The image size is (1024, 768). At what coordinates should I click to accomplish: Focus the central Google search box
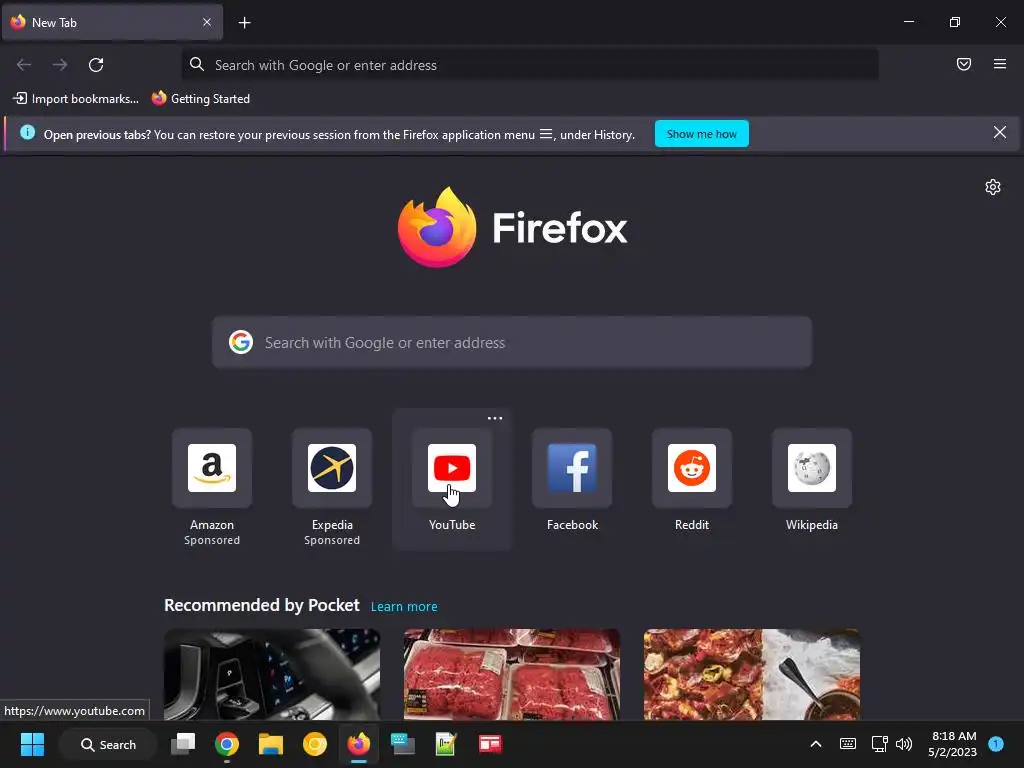[x=512, y=343]
